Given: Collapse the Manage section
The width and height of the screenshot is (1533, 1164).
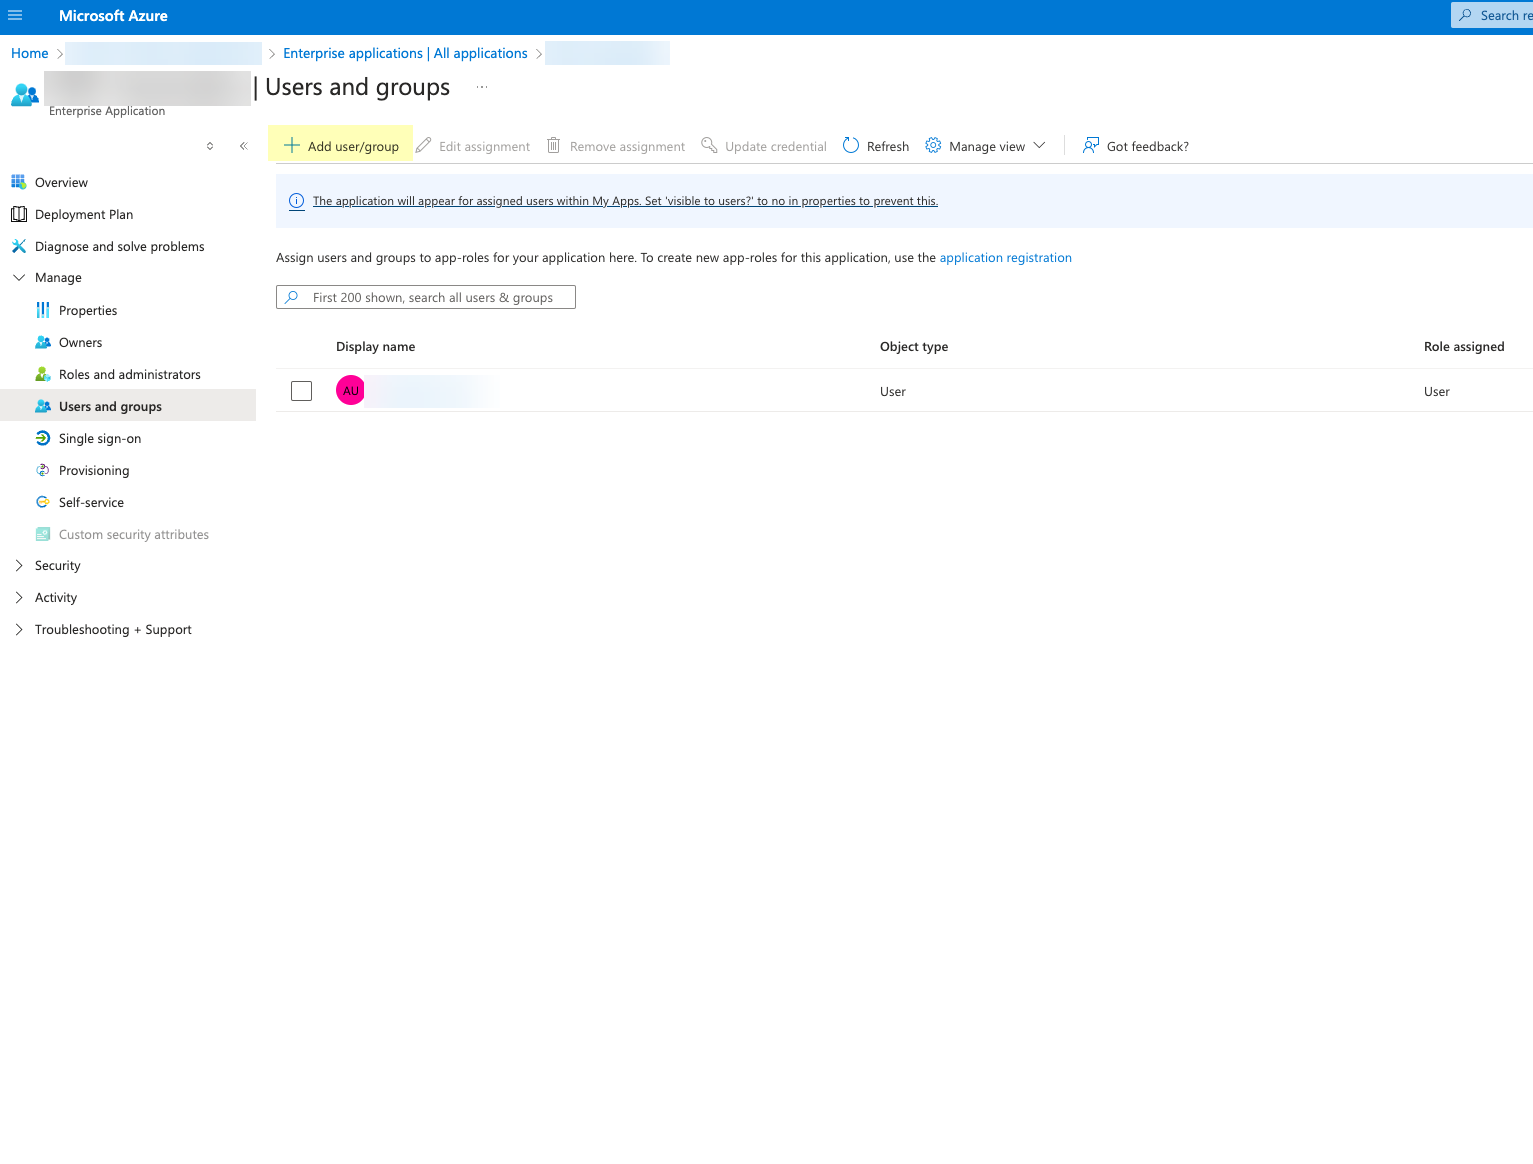Looking at the screenshot, I should coord(19,278).
